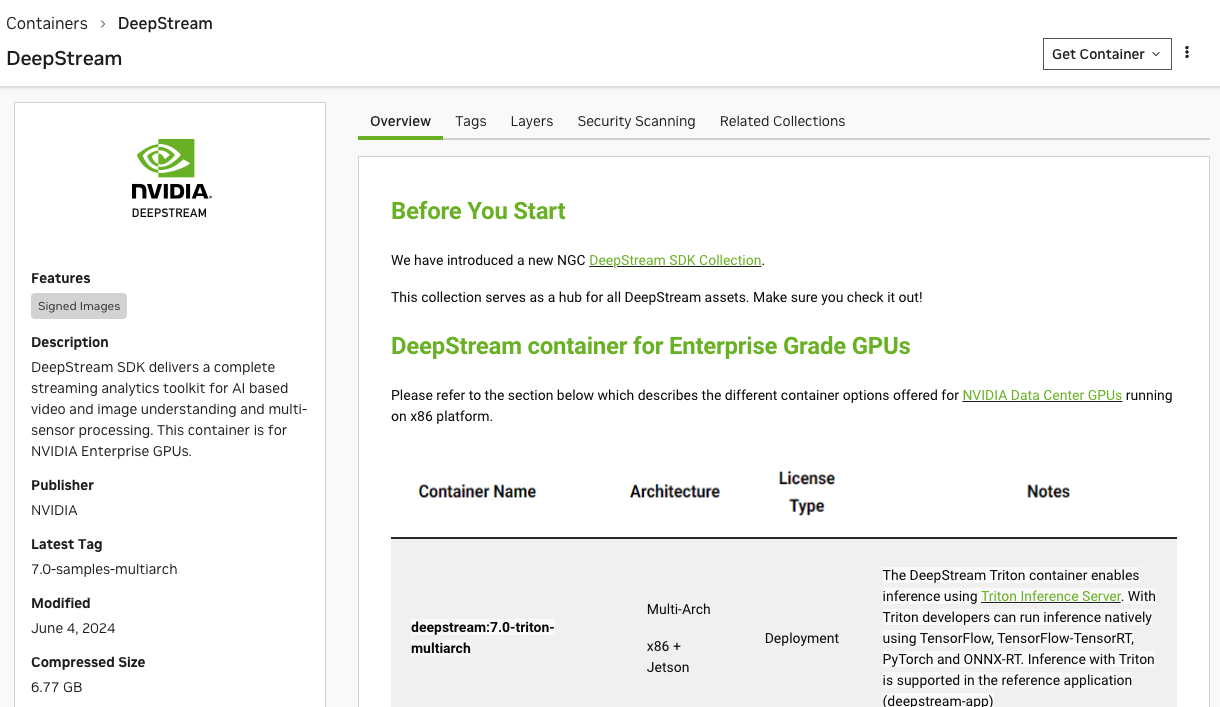Click the DeepStream breadcrumb item
The width and height of the screenshot is (1220, 707).
tap(165, 23)
